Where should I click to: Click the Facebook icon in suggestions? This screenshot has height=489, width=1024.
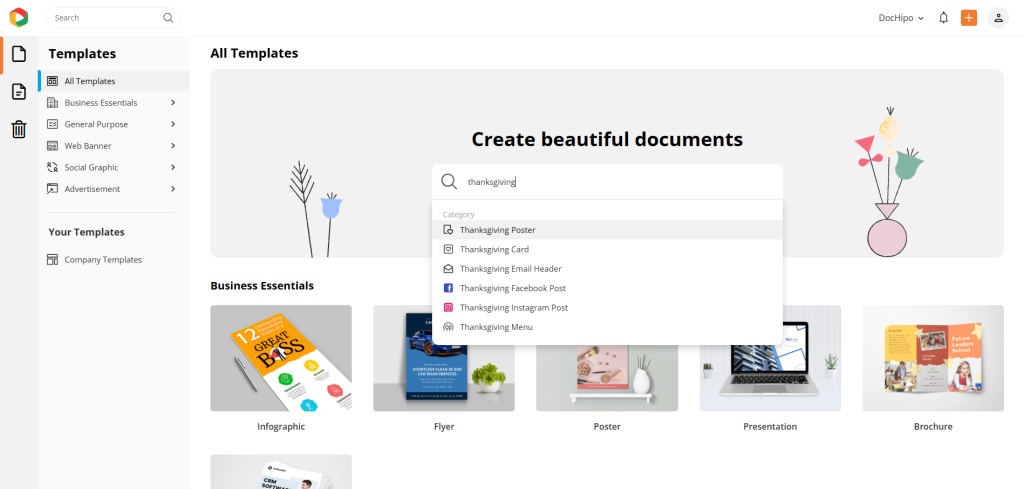(x=448, y=288)
